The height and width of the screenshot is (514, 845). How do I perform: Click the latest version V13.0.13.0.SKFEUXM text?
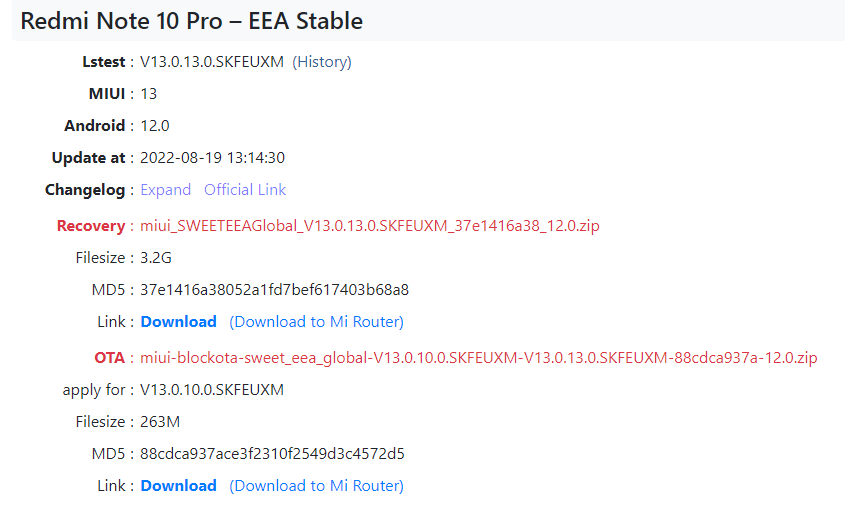point(210,62)
